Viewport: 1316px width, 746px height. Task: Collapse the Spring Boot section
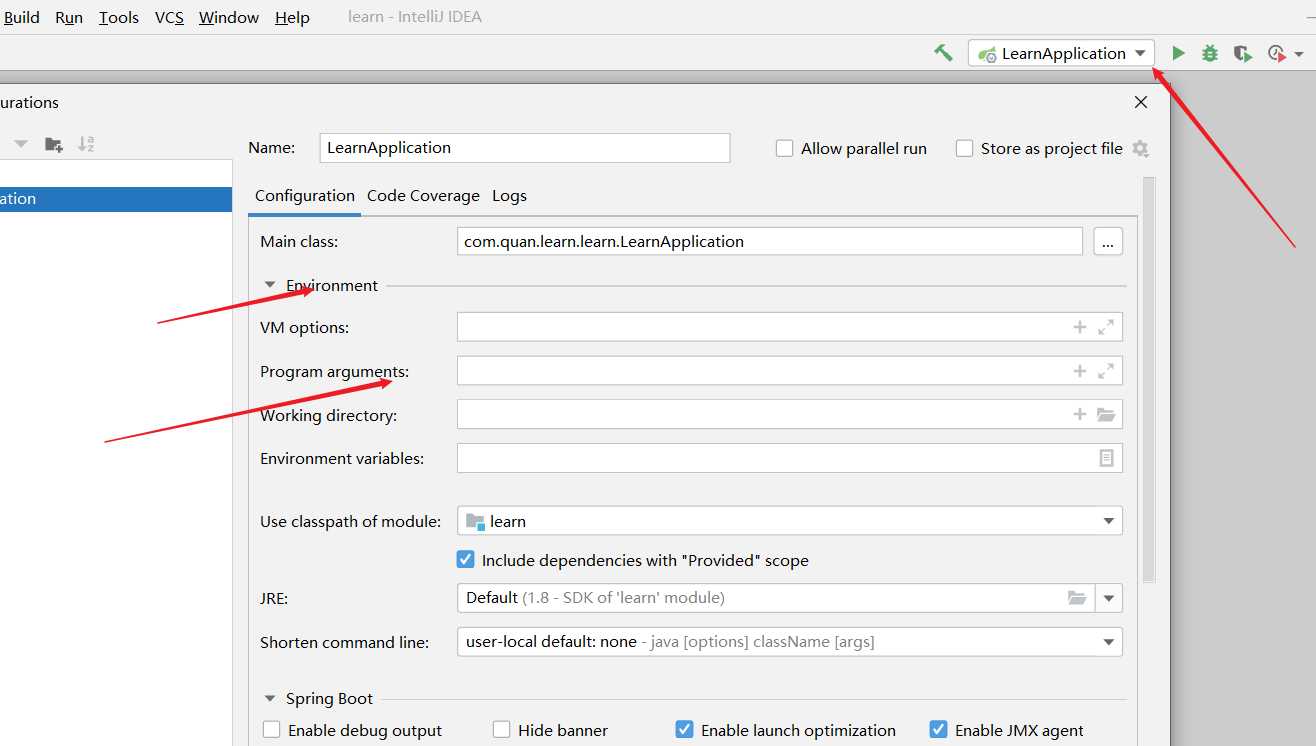click(x=269, y=699)
